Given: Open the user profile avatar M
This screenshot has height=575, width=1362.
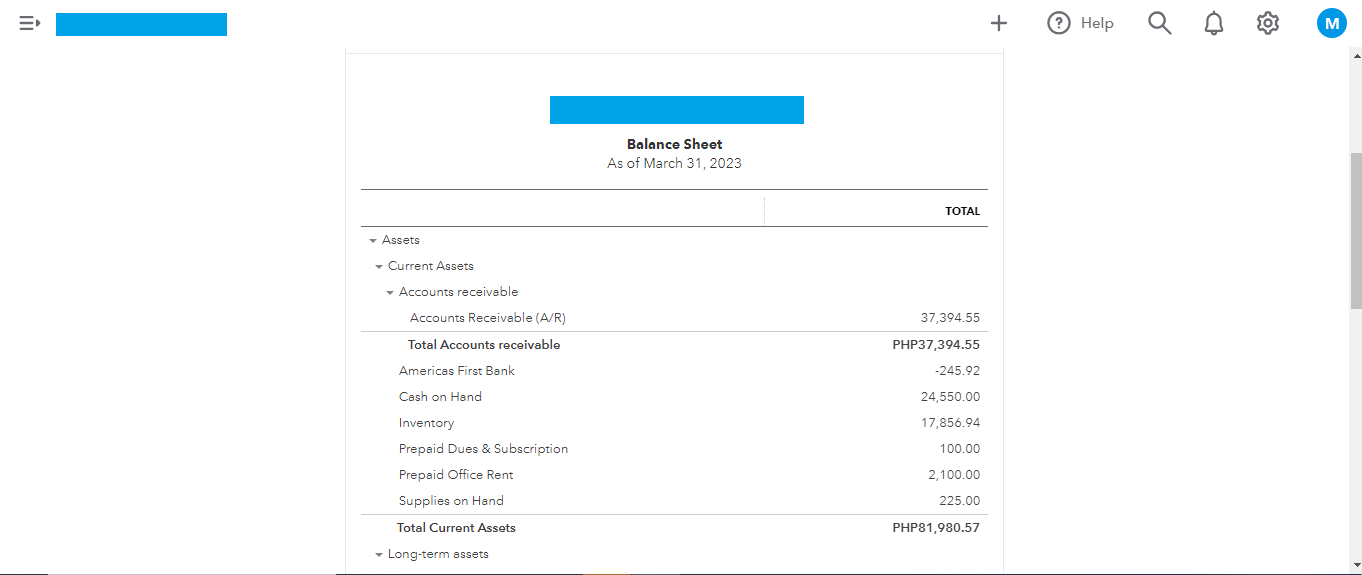Looking at the screenshot, I should coord(1331,23).
